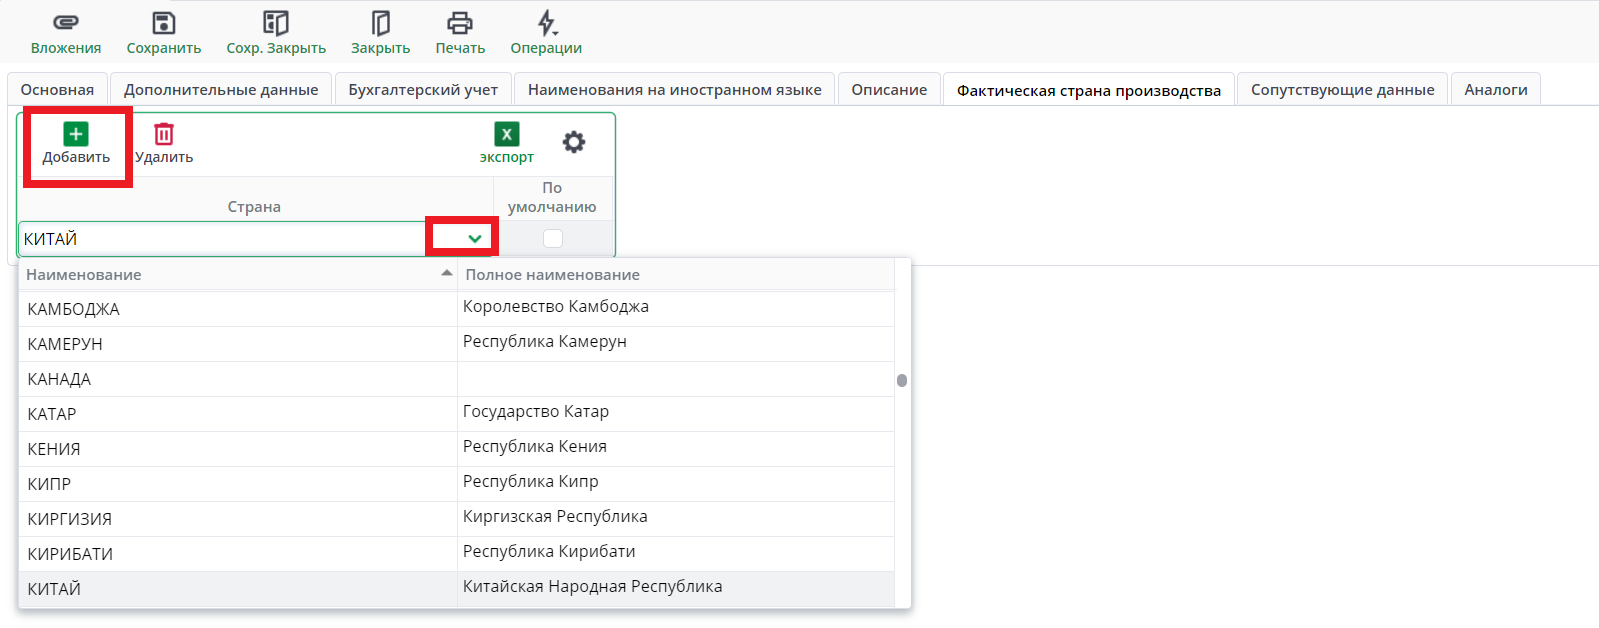Click the Сохранить save icon
The width and height of the screenshot is (1599, 628).
pyautogui.click(x=164, y=23)
